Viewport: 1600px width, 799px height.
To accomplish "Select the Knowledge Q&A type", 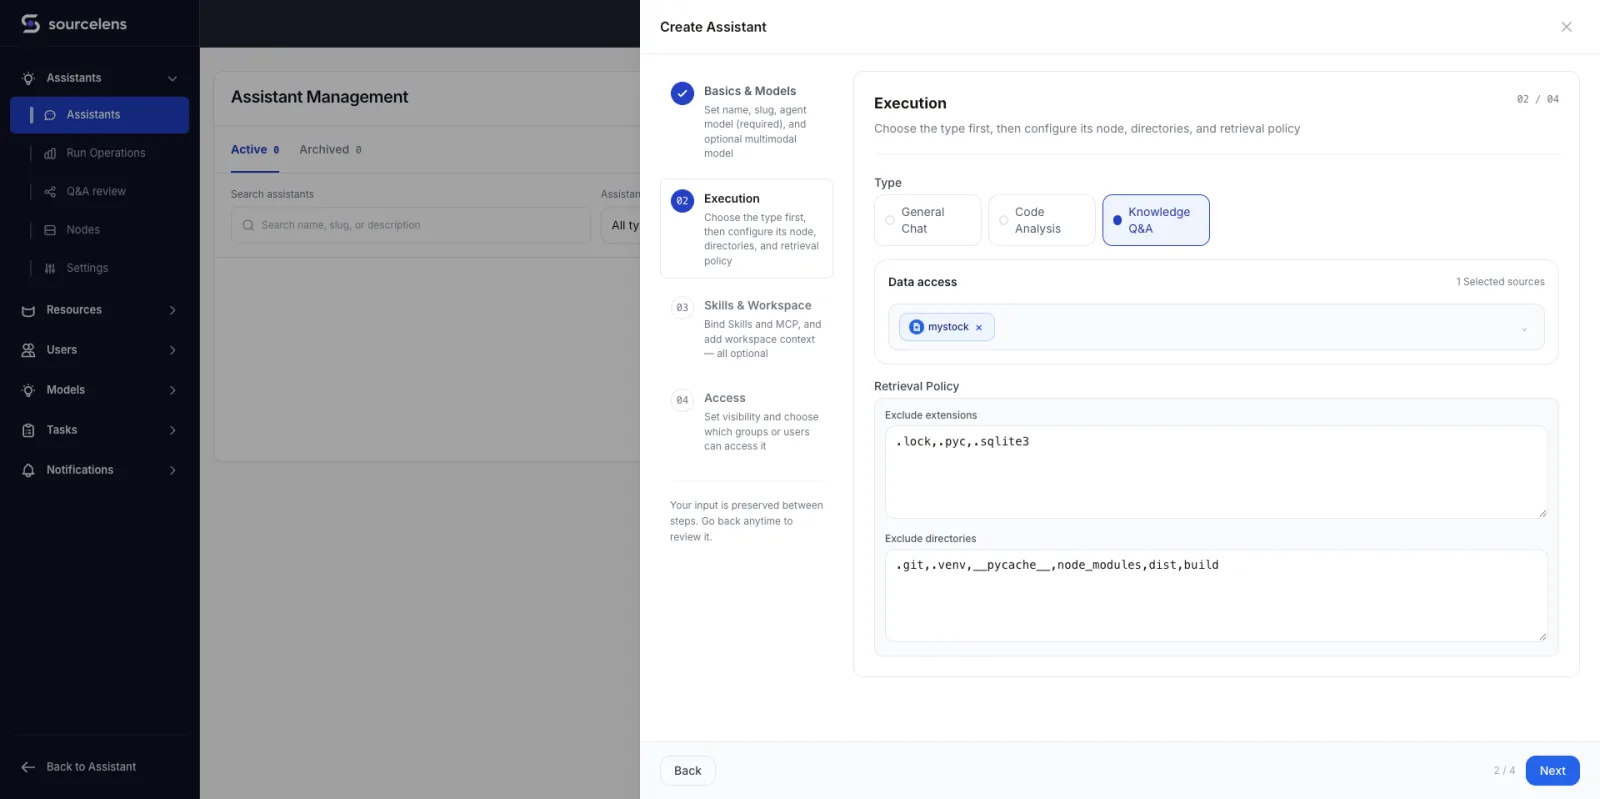I will tap(1156, 220).
